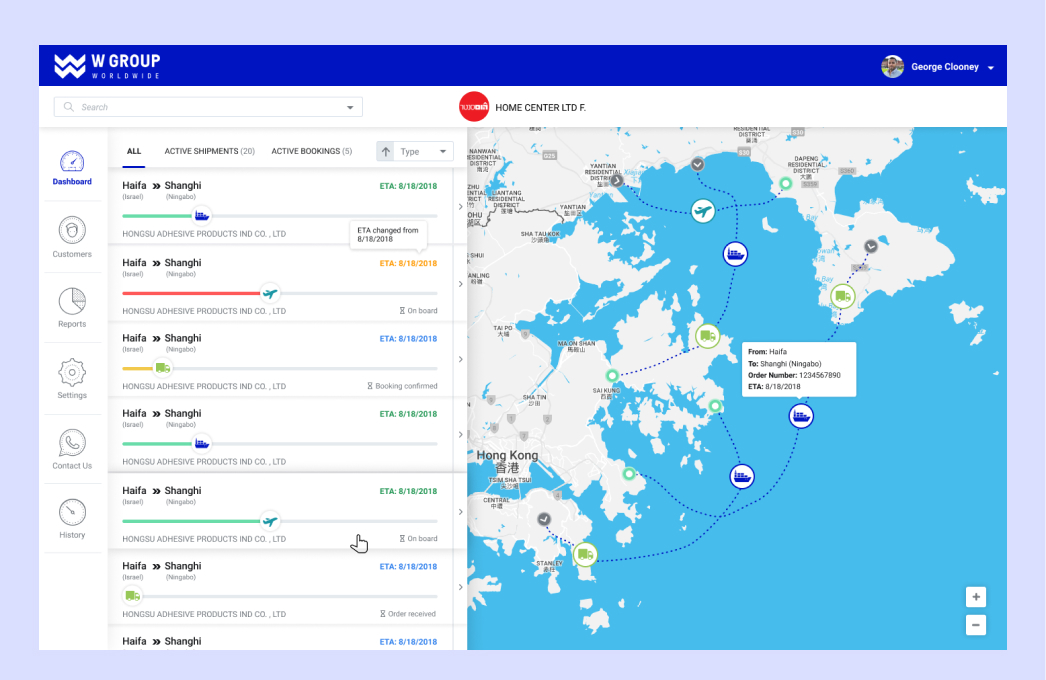Zoom in the map with plus button
Viewport: 1046px width, 680px height.
[976, 597]
